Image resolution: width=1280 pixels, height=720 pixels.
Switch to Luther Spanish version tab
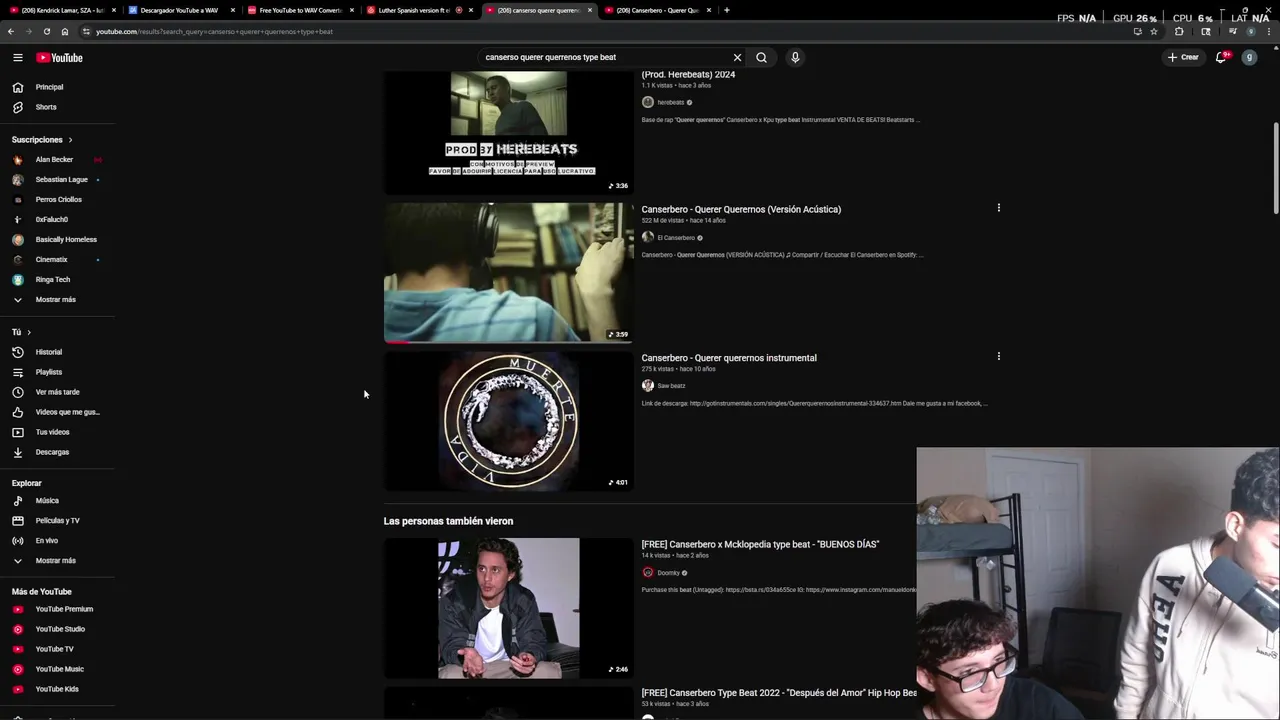[x=418, y=10]
